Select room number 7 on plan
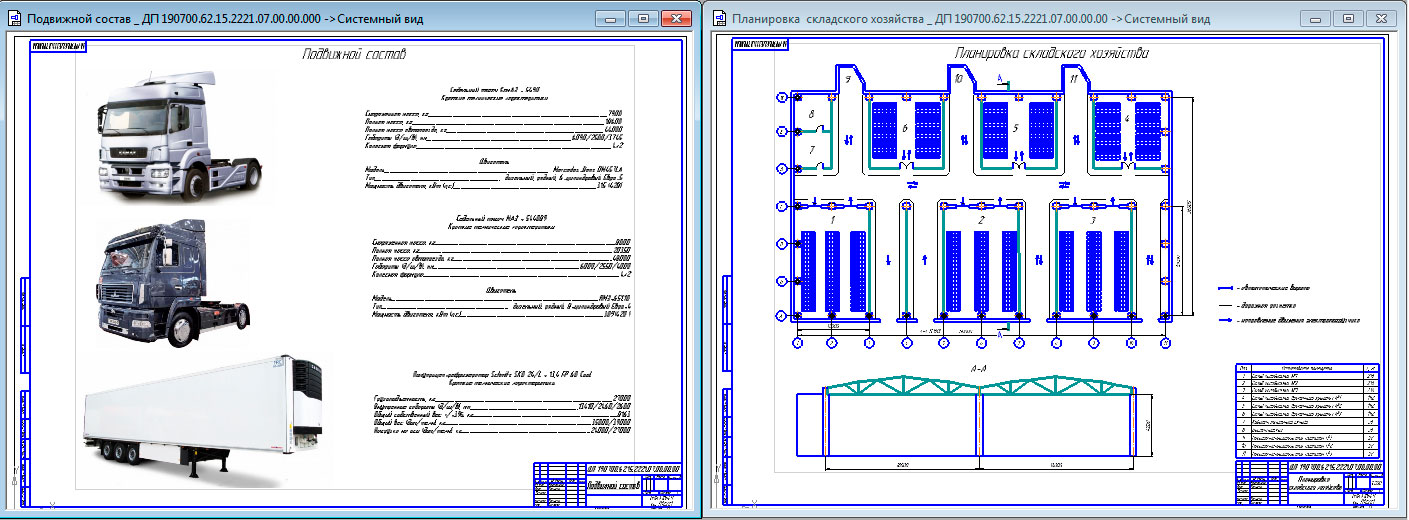The image size is (1409, 520). (x=813, y=150)
